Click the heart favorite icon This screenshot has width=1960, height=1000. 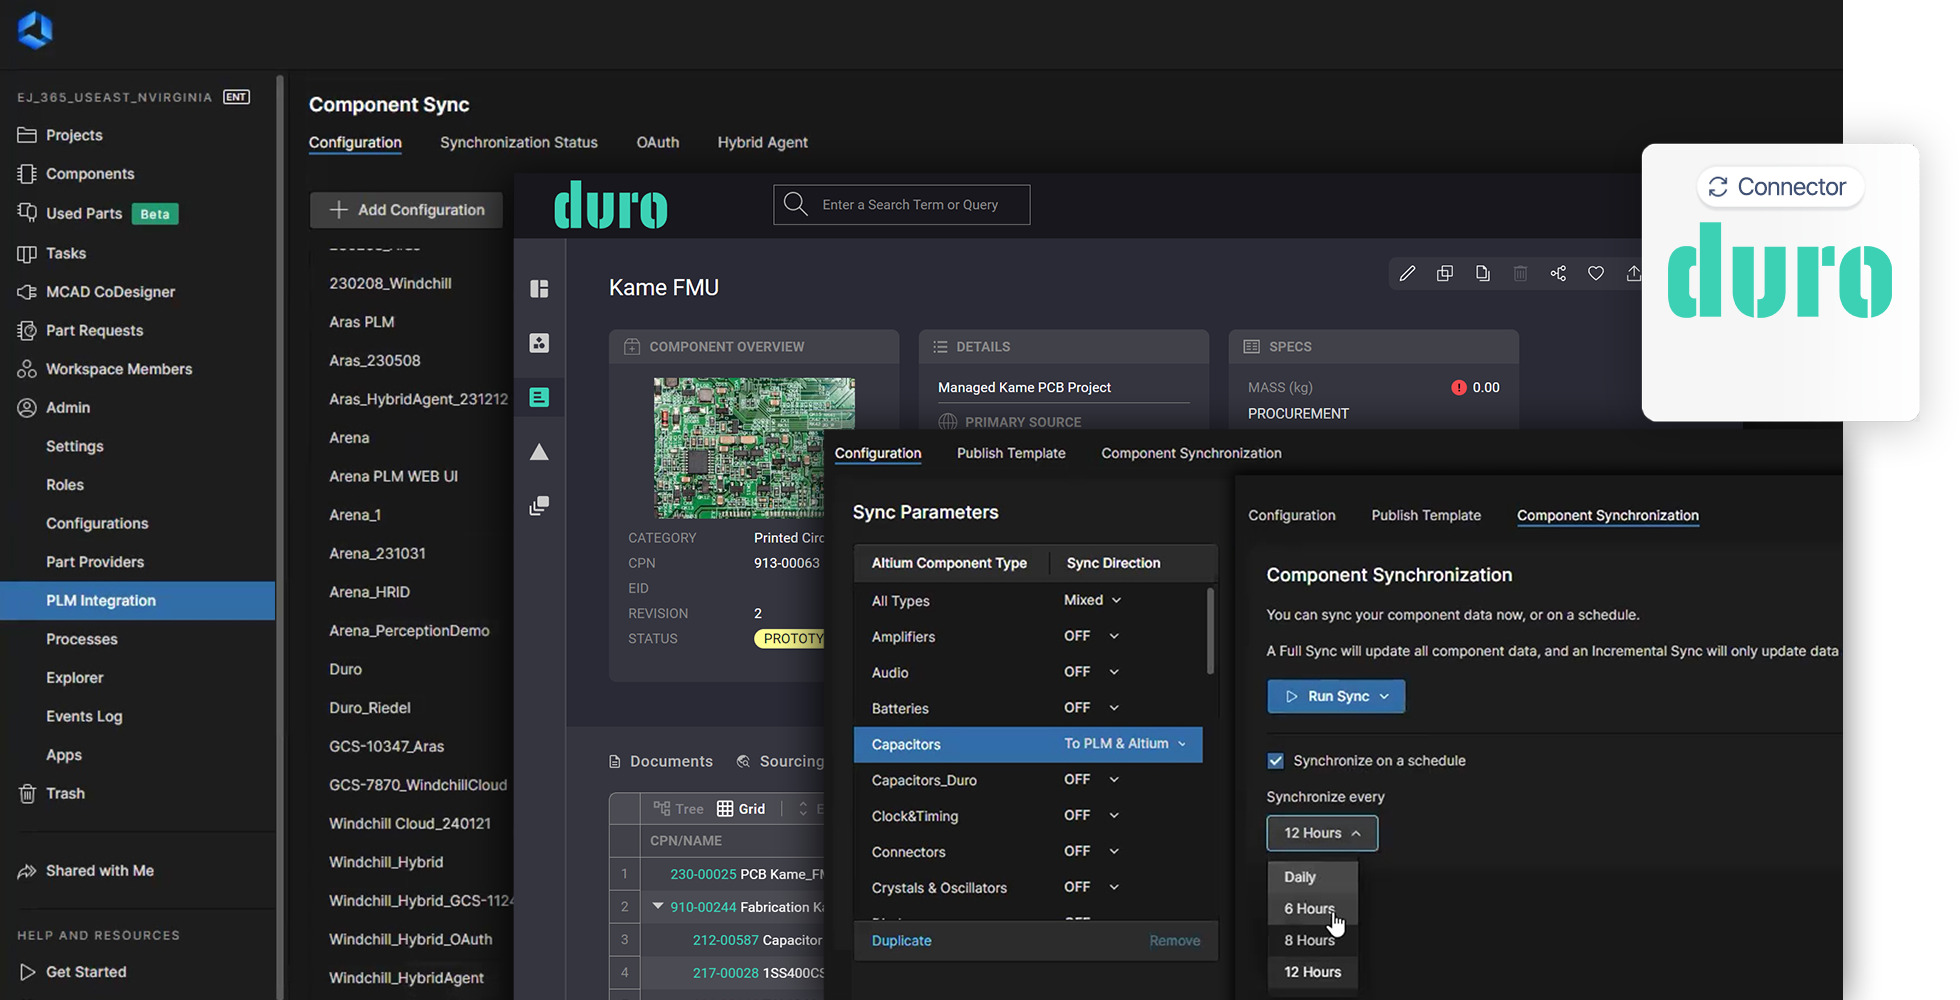tap(1596, 273)
